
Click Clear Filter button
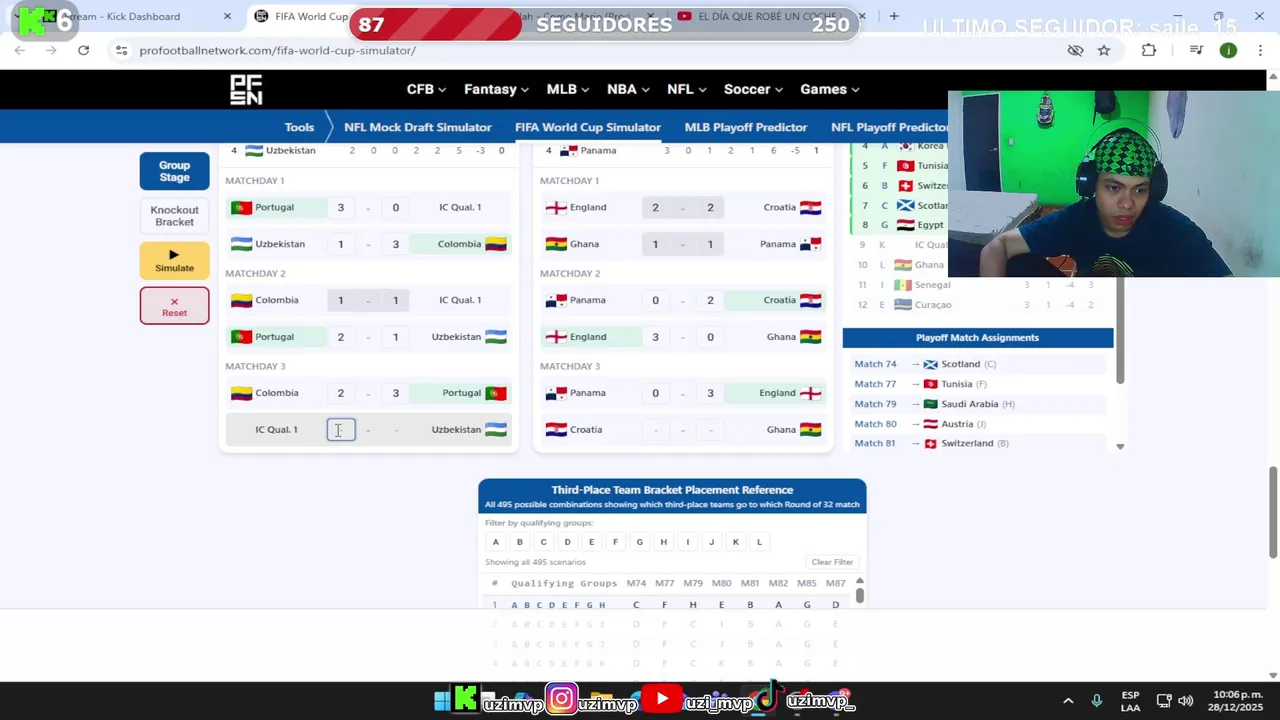[x=832, y=562]
